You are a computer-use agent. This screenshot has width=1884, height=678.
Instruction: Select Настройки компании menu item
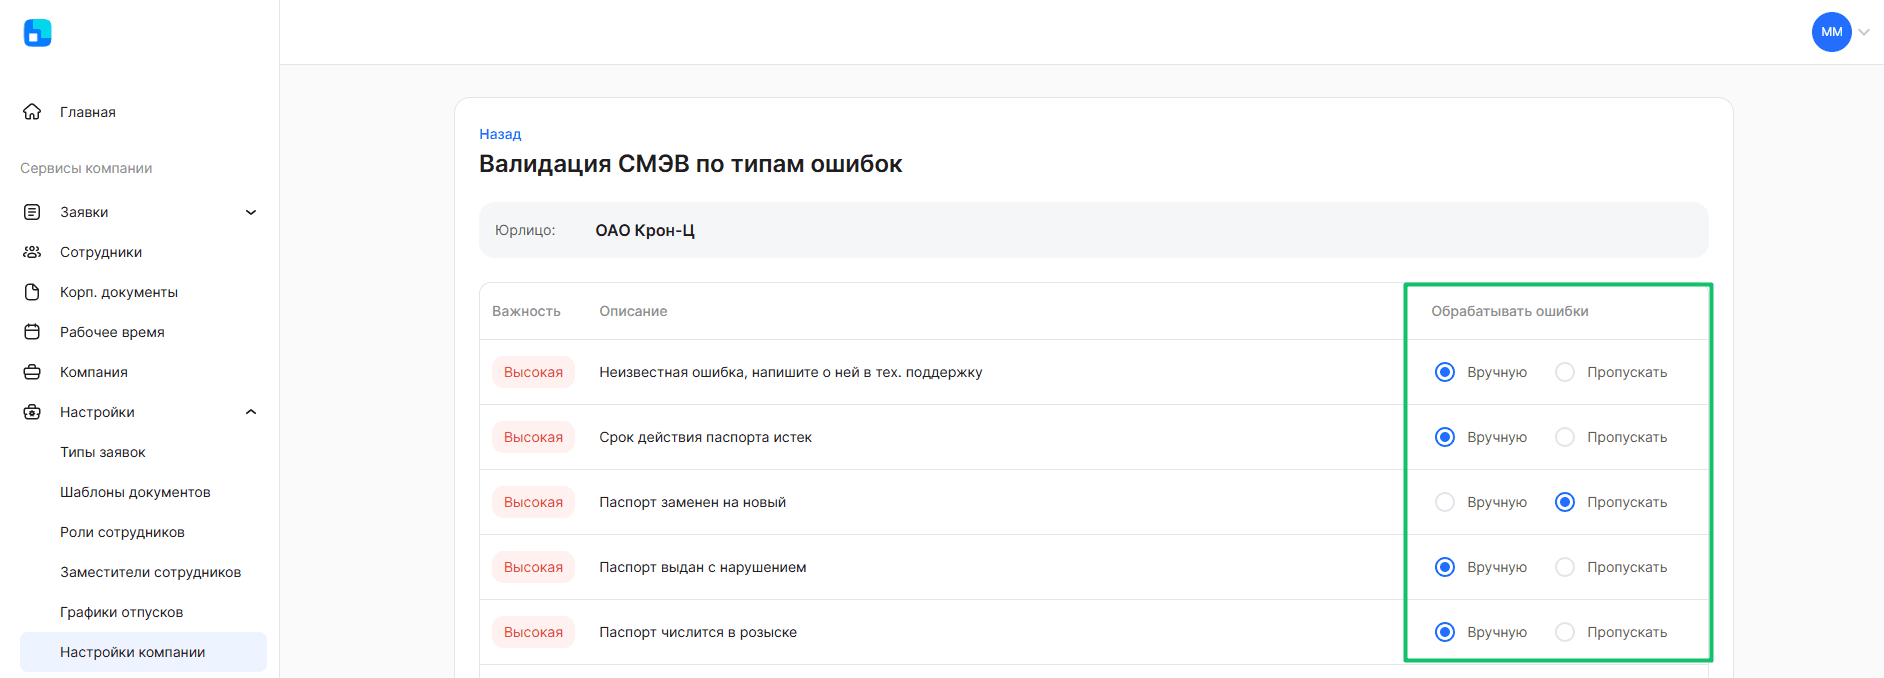143,652
